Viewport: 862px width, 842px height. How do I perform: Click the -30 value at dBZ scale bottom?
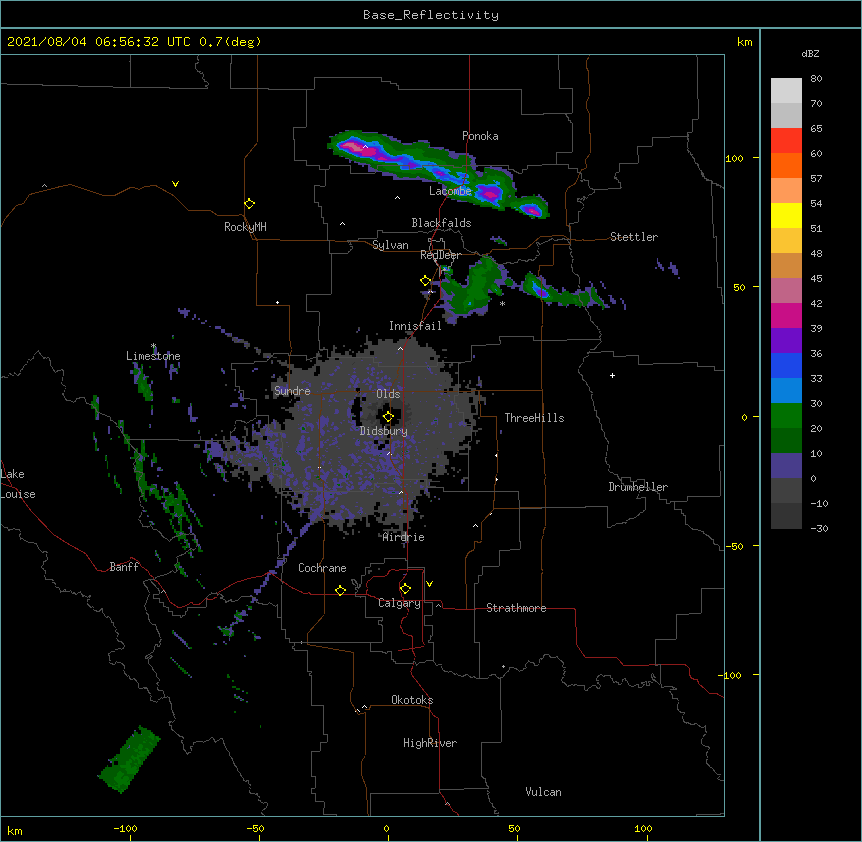pos(819,528)
